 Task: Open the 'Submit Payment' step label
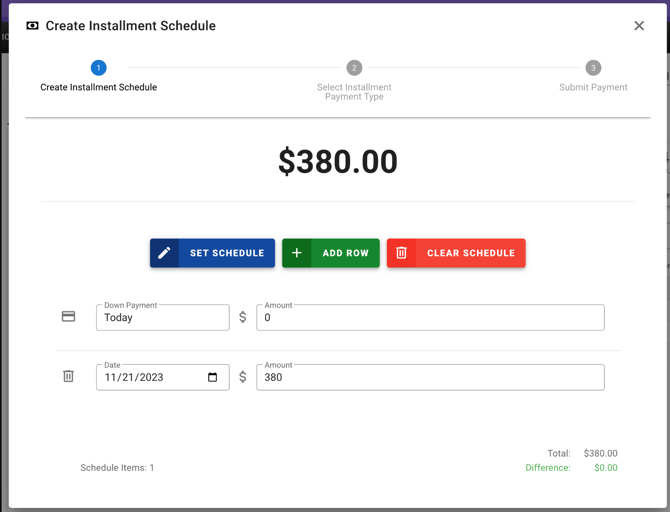coord(593,88)
